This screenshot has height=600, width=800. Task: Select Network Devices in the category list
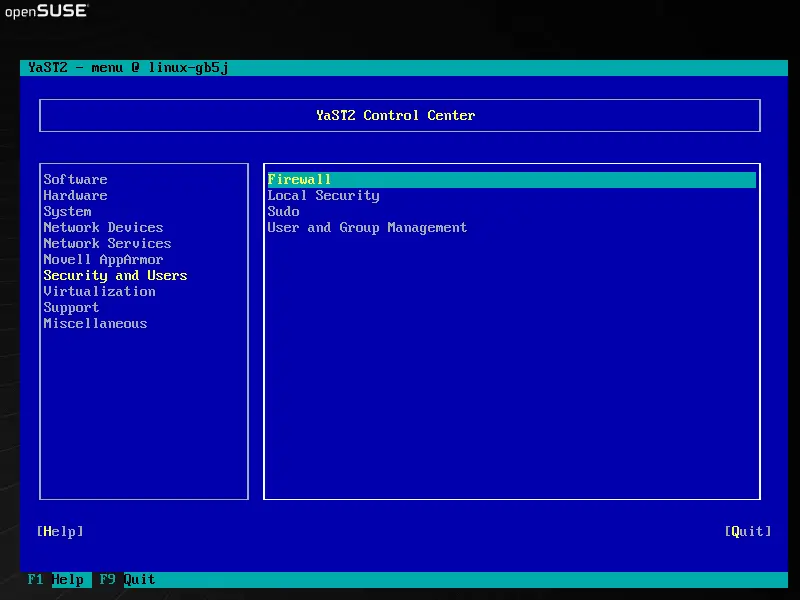(x=104, y=228)
